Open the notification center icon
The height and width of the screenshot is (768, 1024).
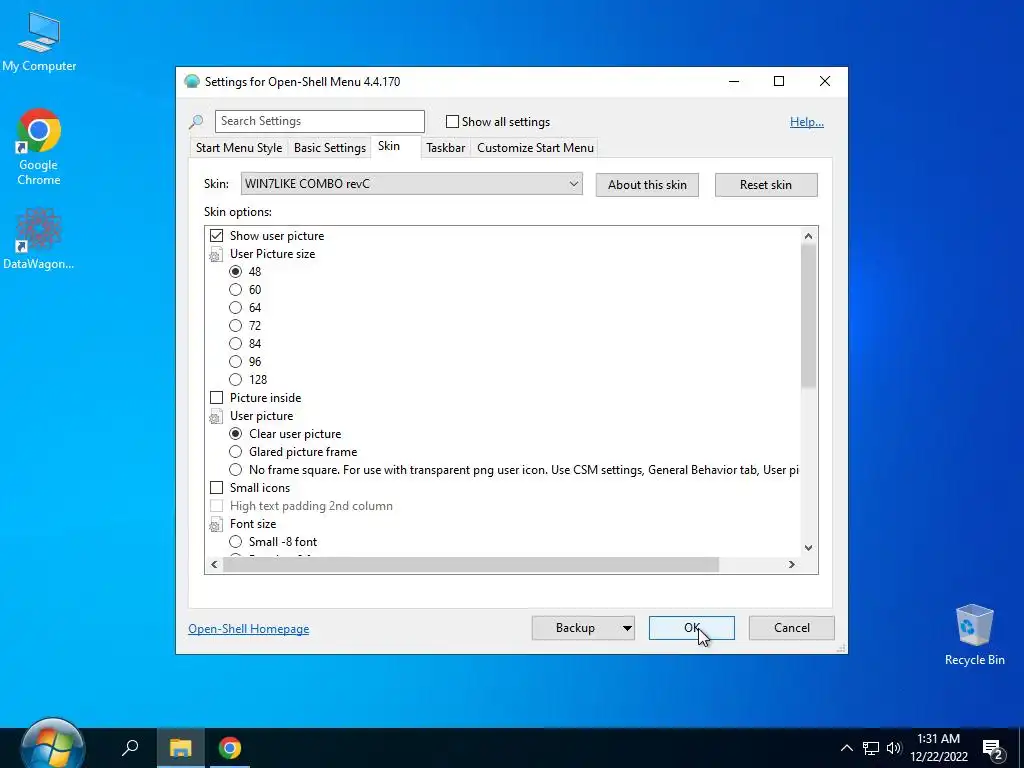pos(993,748)
